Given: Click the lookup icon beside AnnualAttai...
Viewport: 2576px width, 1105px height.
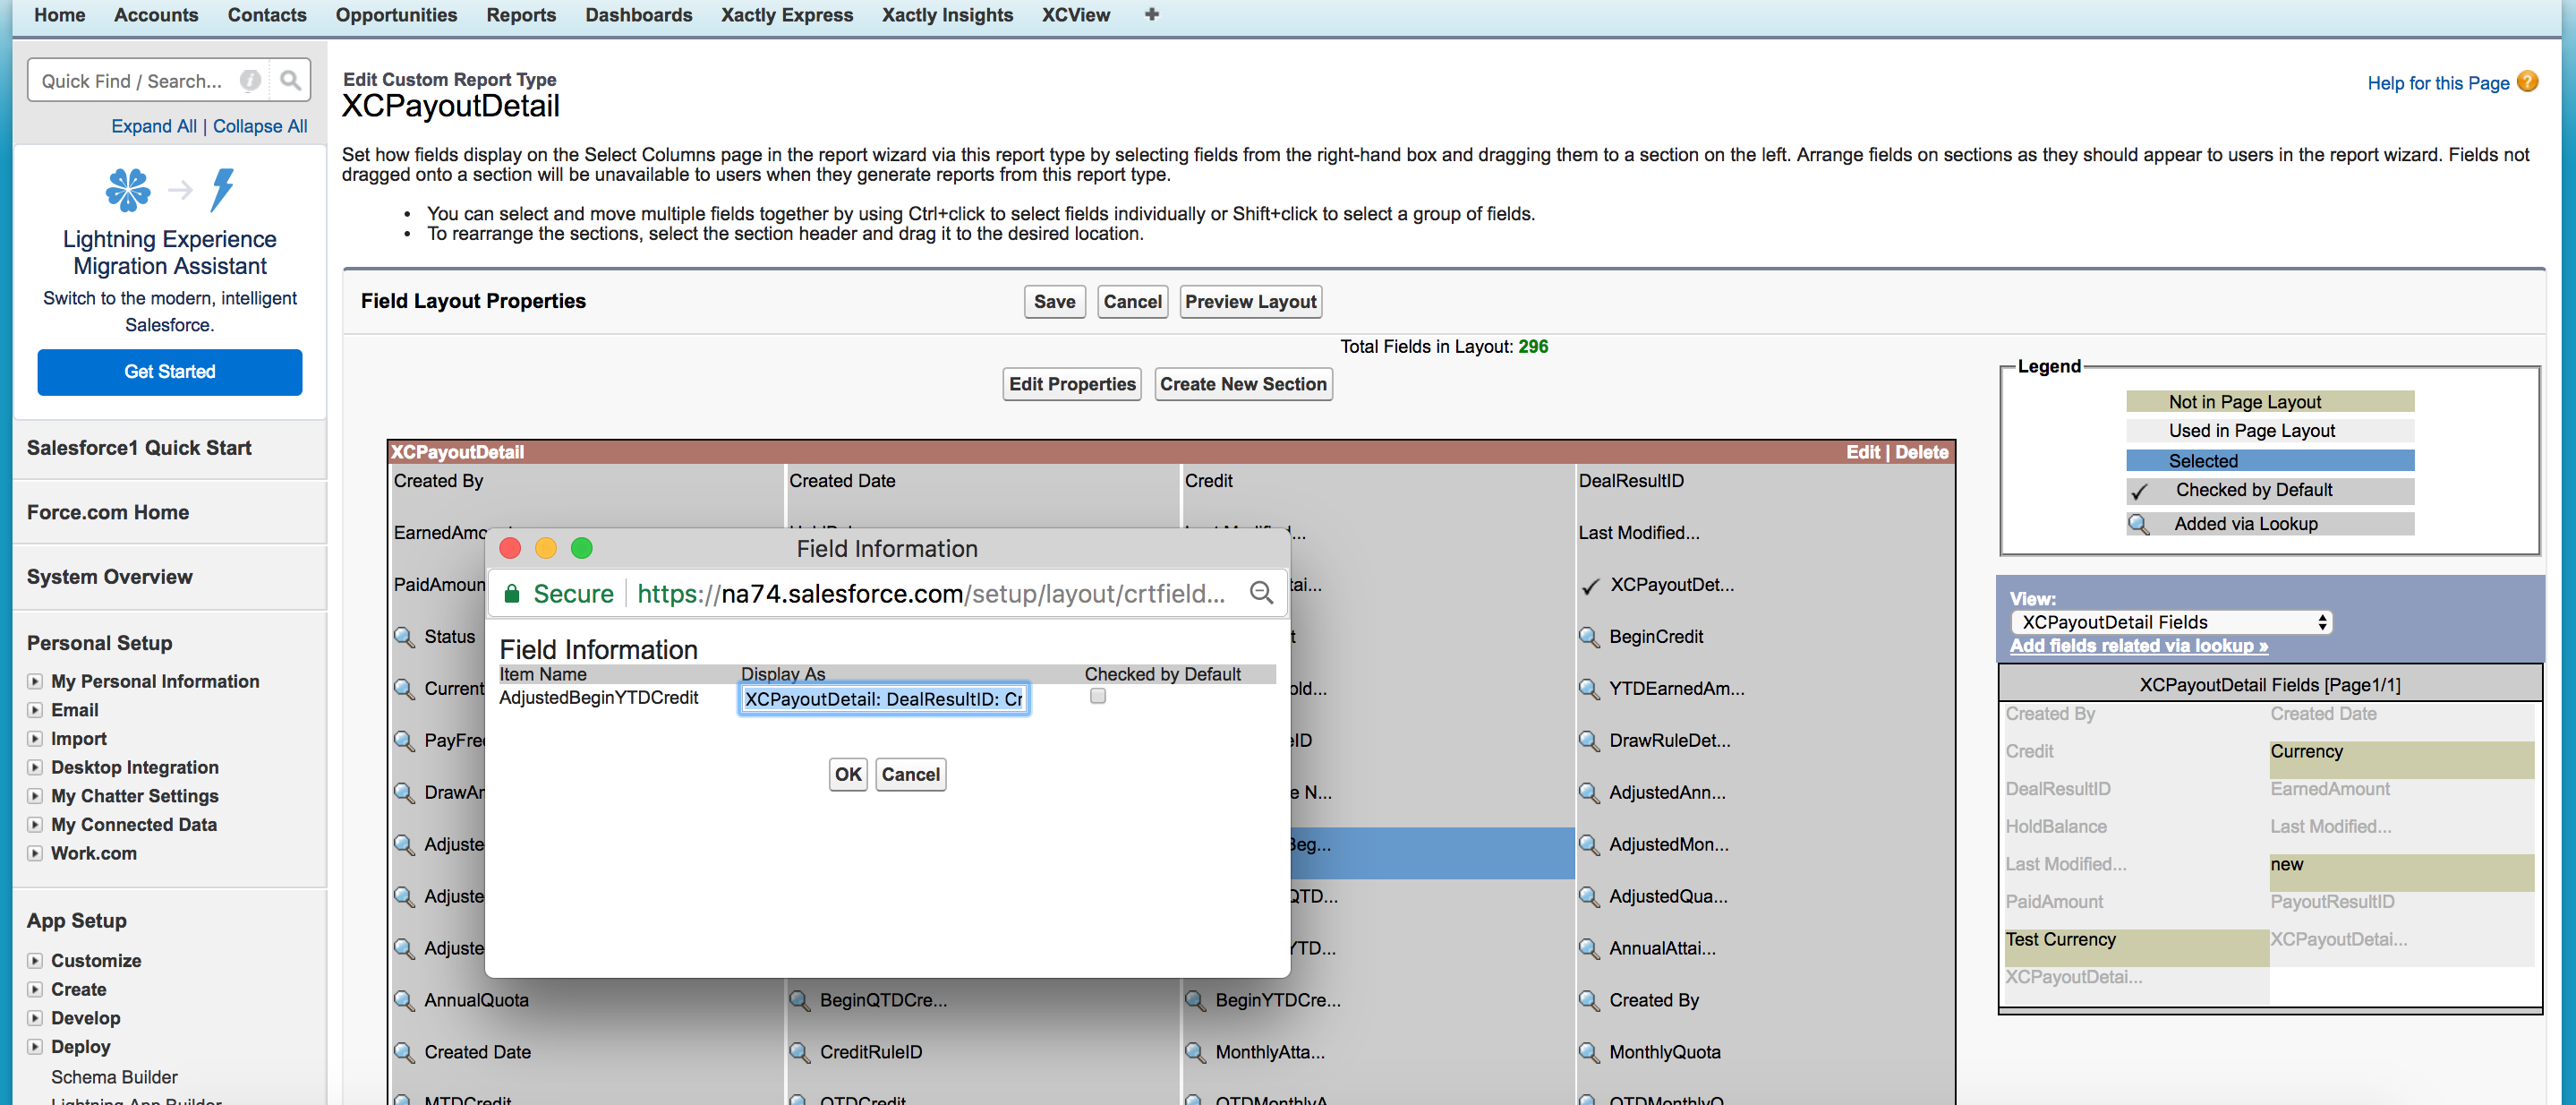Looking at the screenshot, I should point(1589,948).
